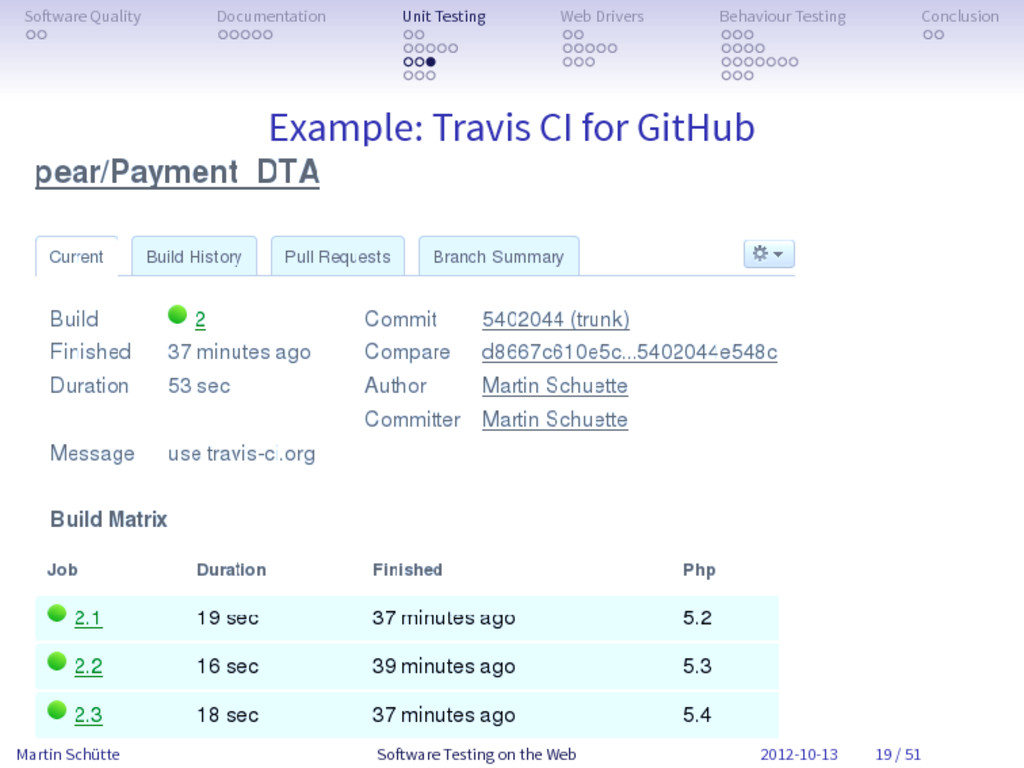Jump to the Software Quality section
1024x768 pixels.
(83, 17)
